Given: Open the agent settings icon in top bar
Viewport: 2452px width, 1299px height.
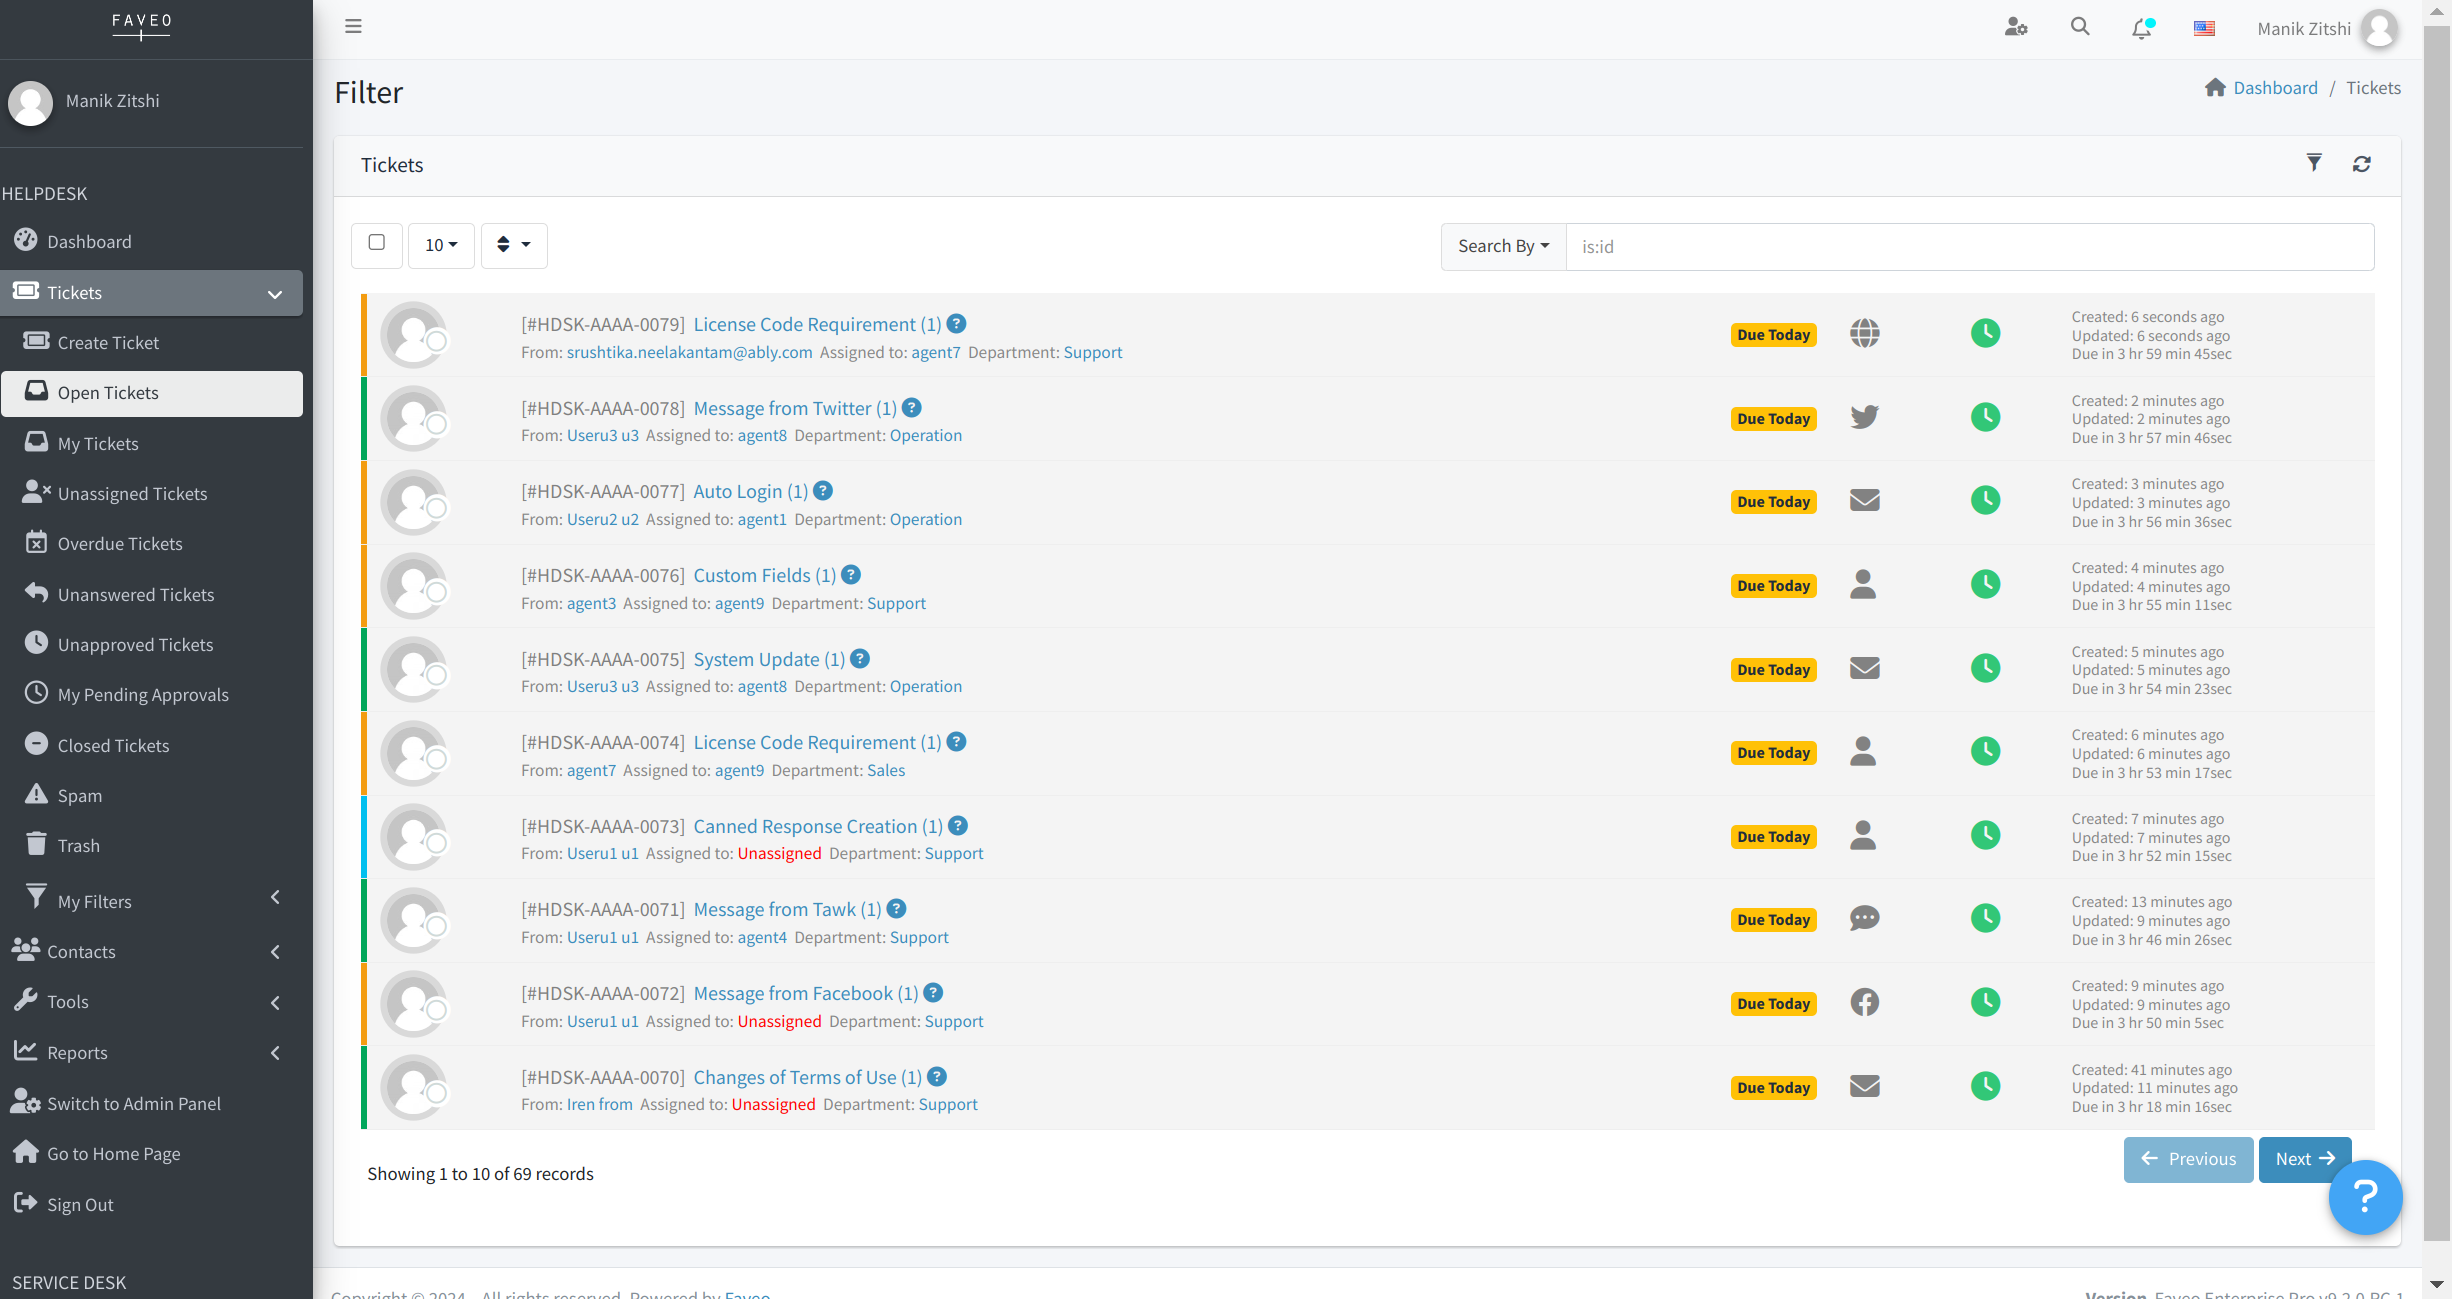Looking at the screenshot, I should point(2016,28).
